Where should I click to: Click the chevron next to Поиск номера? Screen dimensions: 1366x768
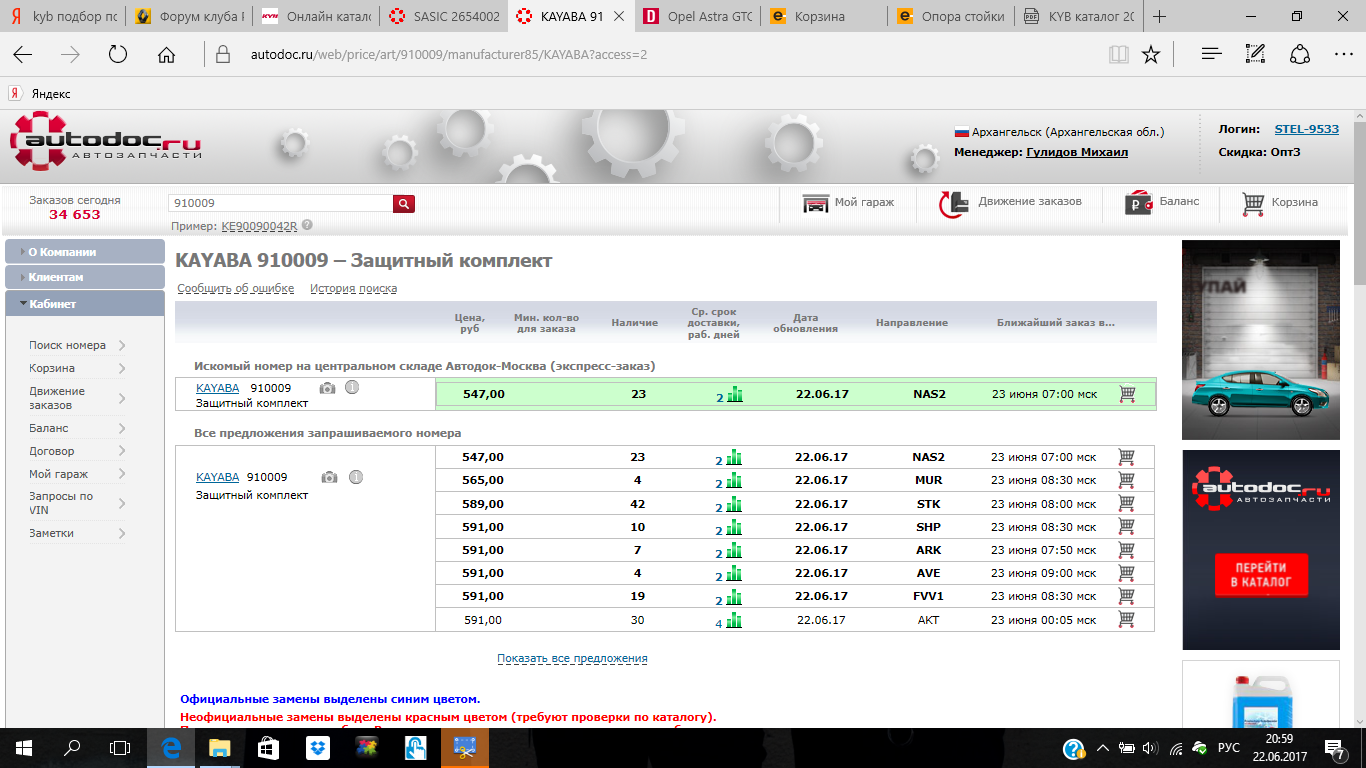(121, 345)
